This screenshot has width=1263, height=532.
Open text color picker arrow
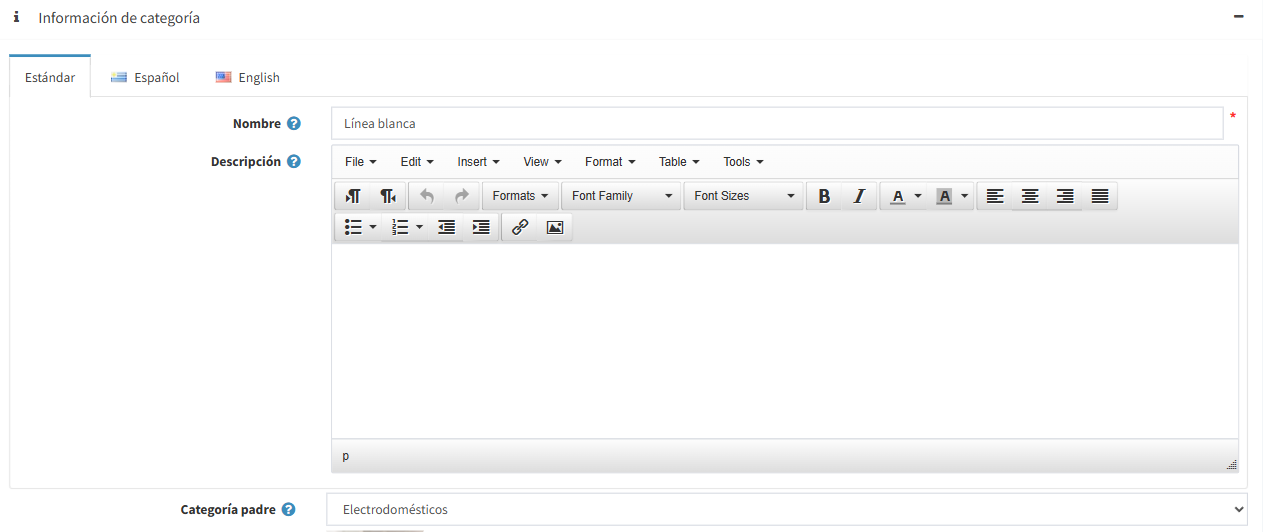pyautogui.click(x=918, y=196)
